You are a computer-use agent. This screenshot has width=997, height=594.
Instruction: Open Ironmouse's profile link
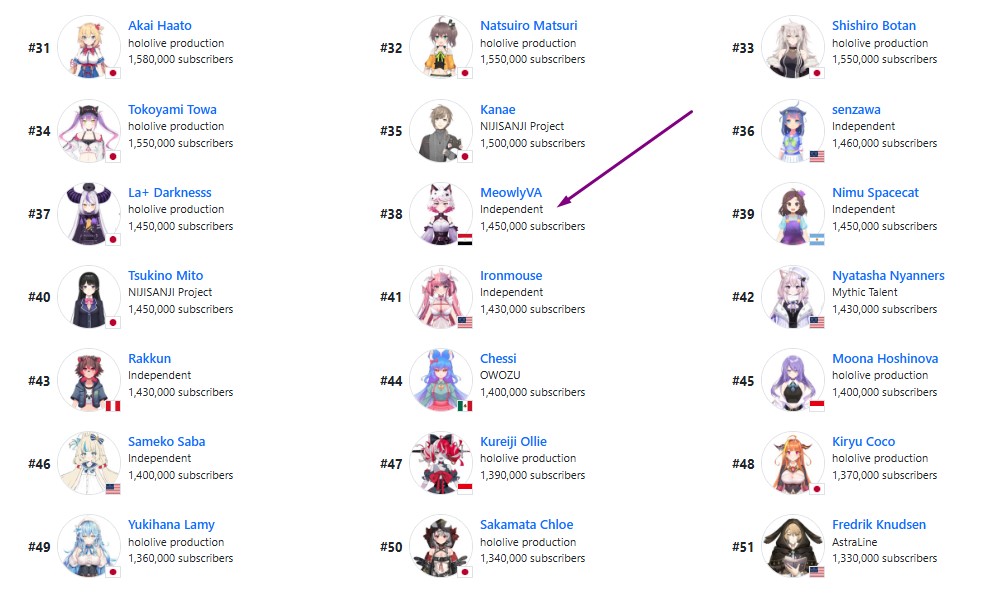click(x=511, y=275)
